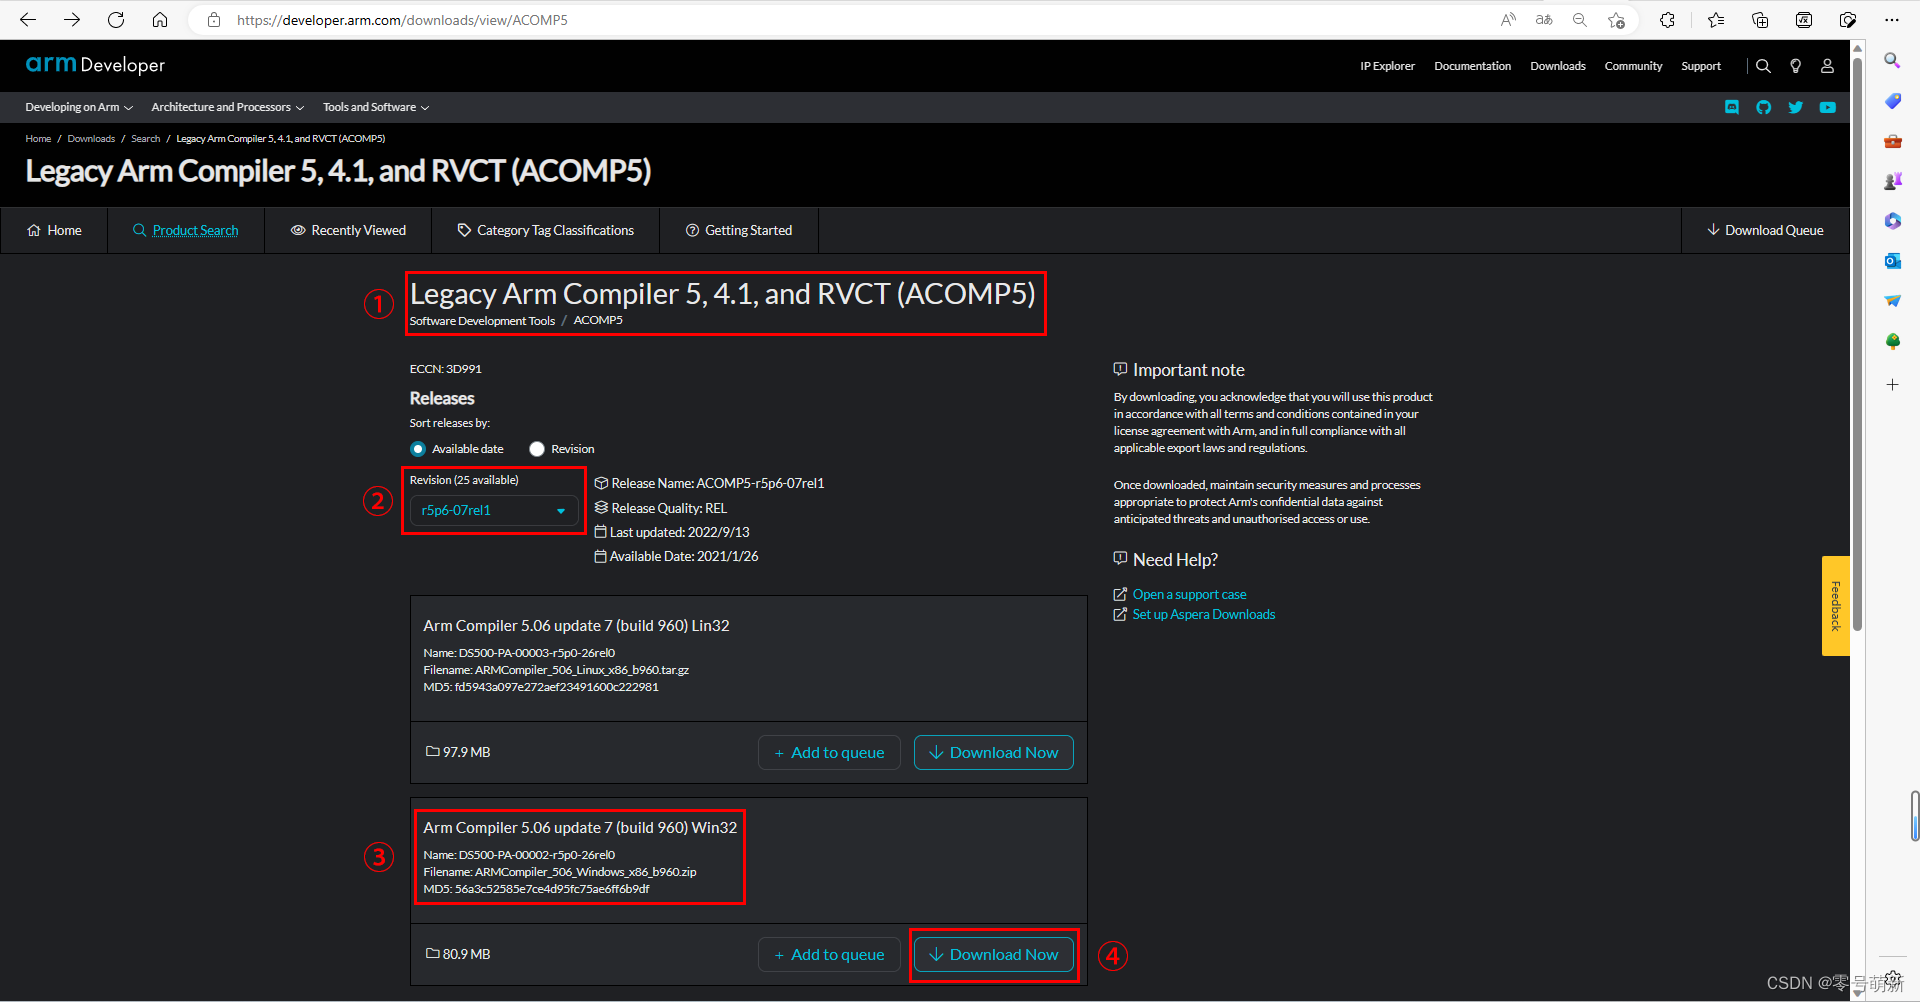Expand Architecture and Processors menu

point(228,107)
